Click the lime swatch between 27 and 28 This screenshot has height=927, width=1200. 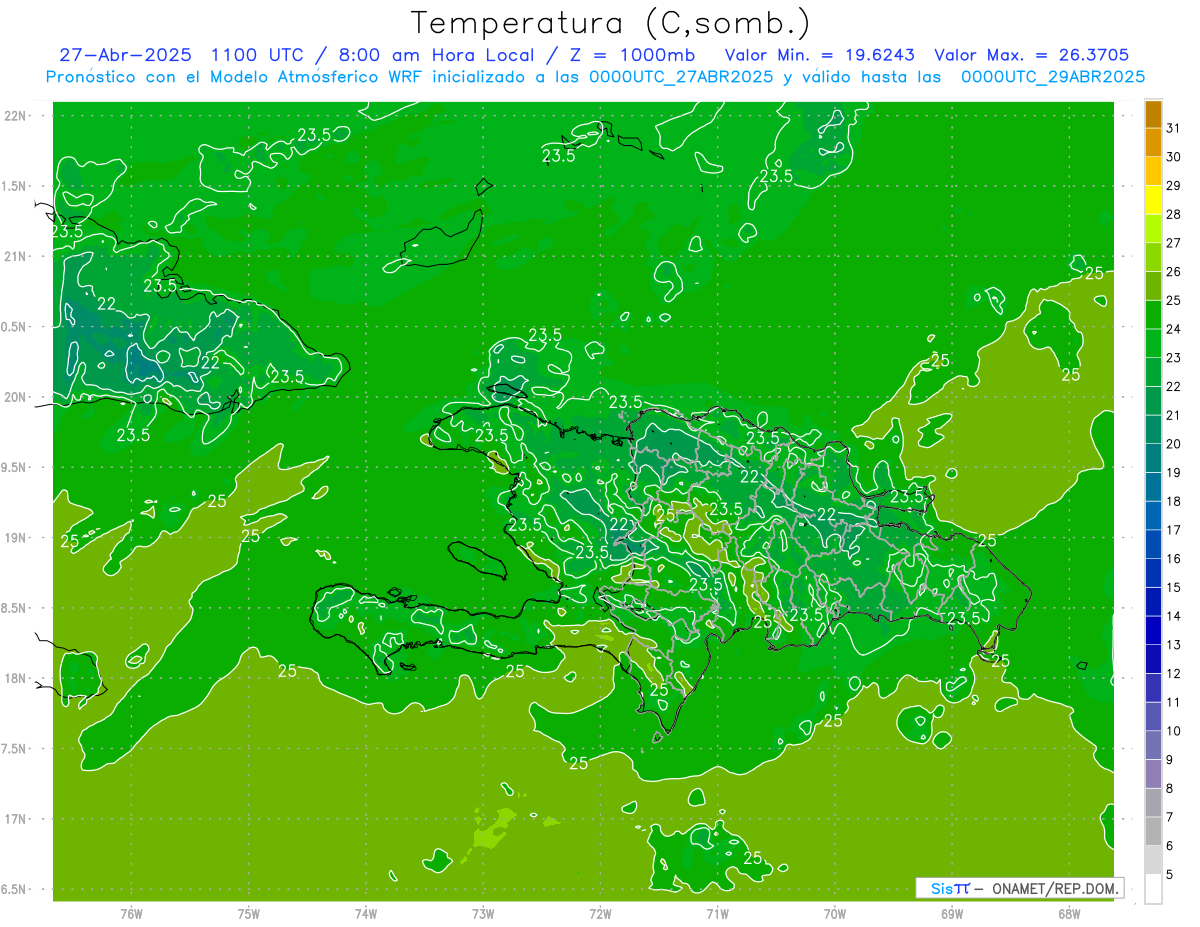pyautogui.click(x=1153, y=229)
